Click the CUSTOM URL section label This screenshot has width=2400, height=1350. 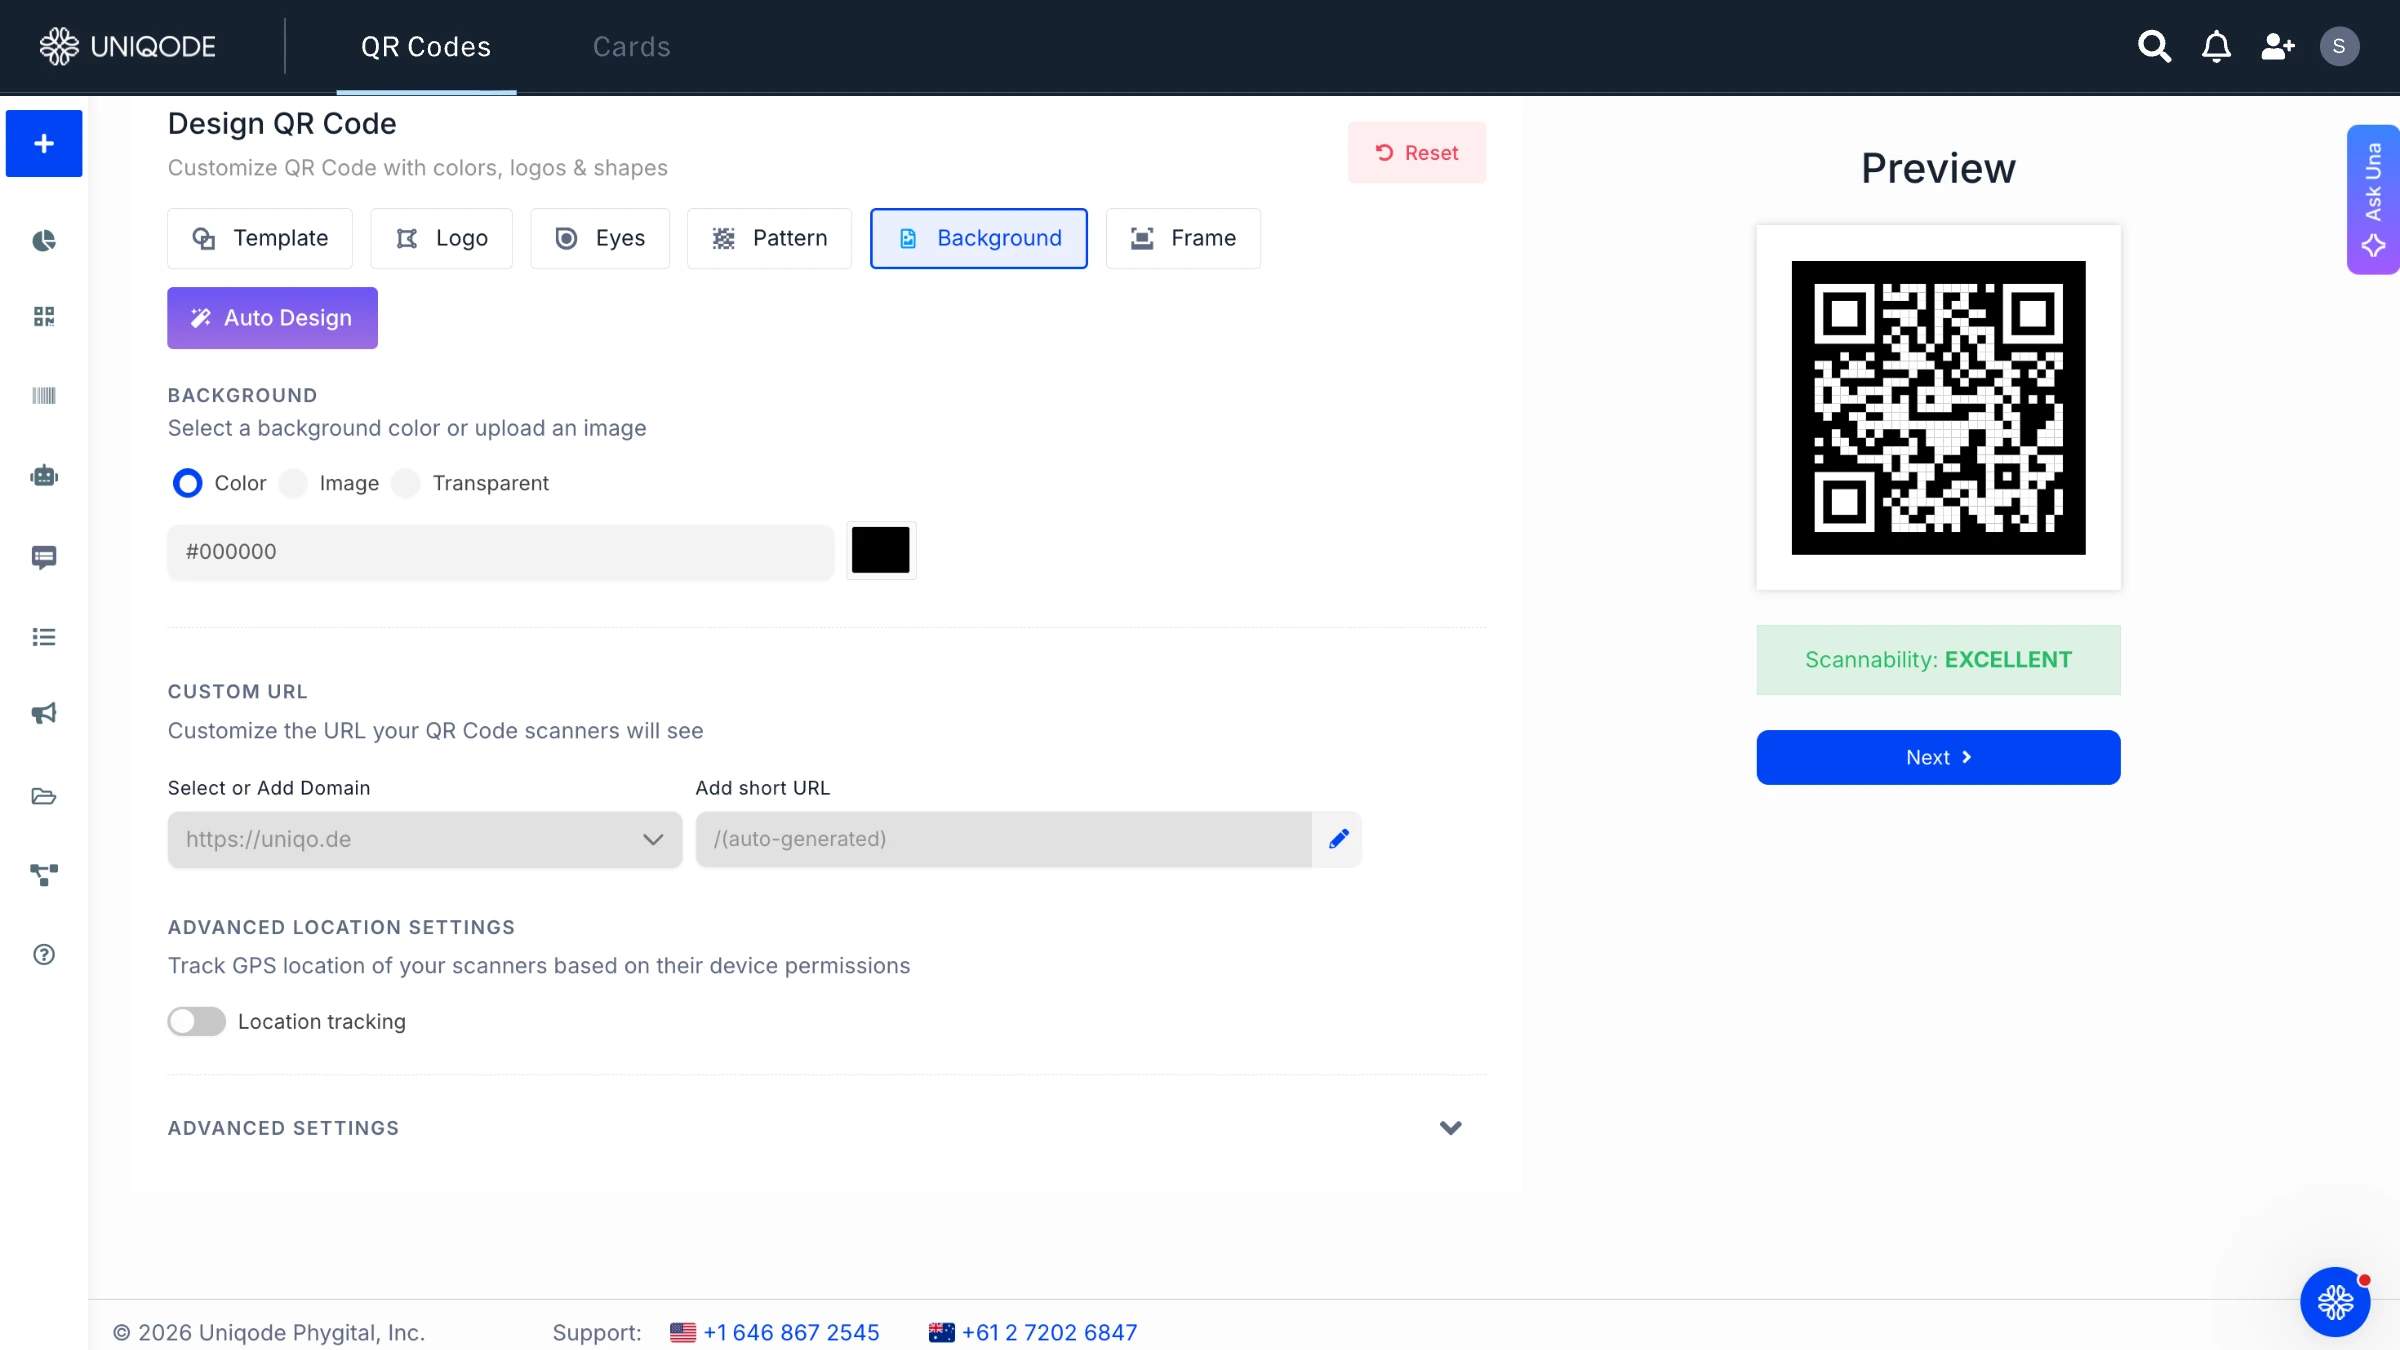[237, 691]
